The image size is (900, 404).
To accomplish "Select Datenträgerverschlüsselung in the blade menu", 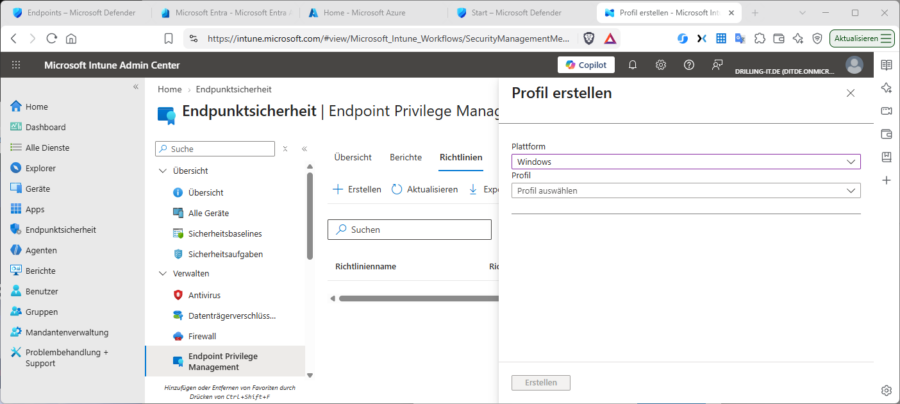I will [224, 316].
